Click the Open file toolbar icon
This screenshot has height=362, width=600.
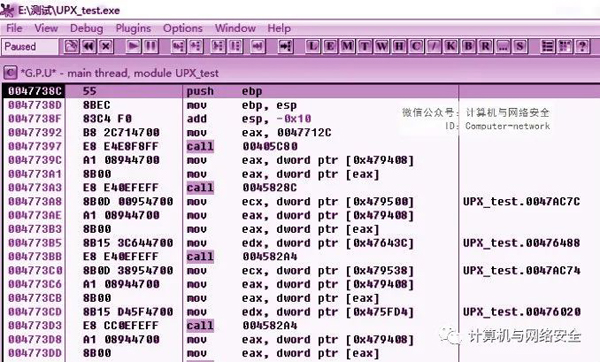71,47
